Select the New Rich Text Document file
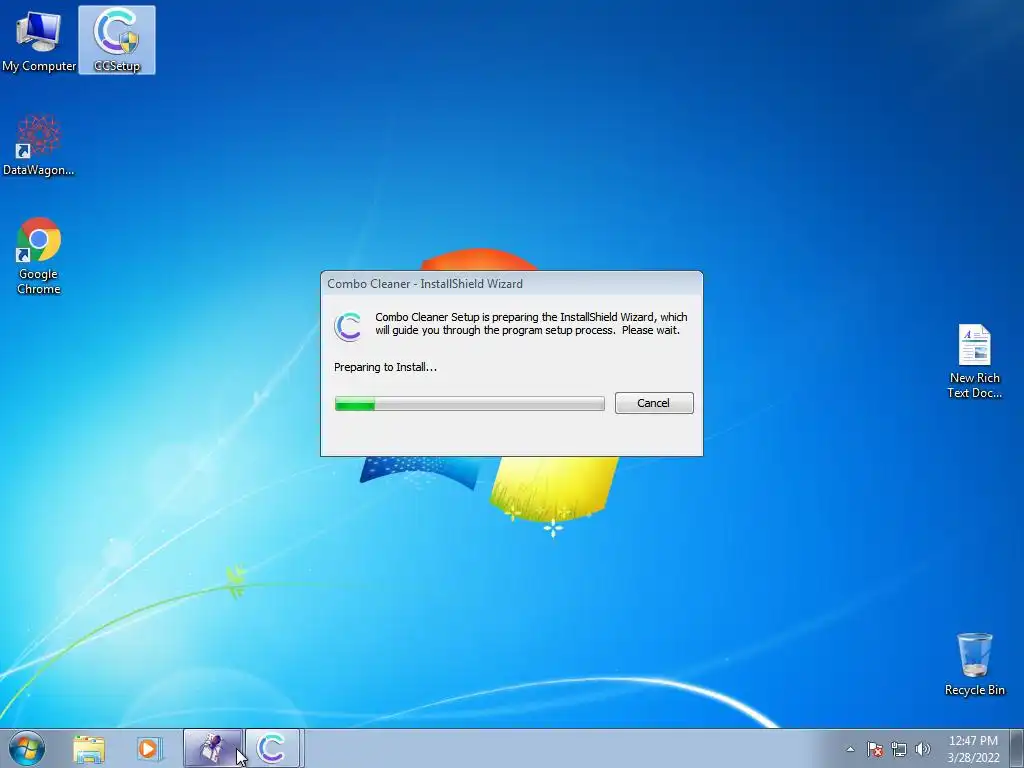Image resolution: width=1024 pixels, height=768 pixels. click(974, 361)
